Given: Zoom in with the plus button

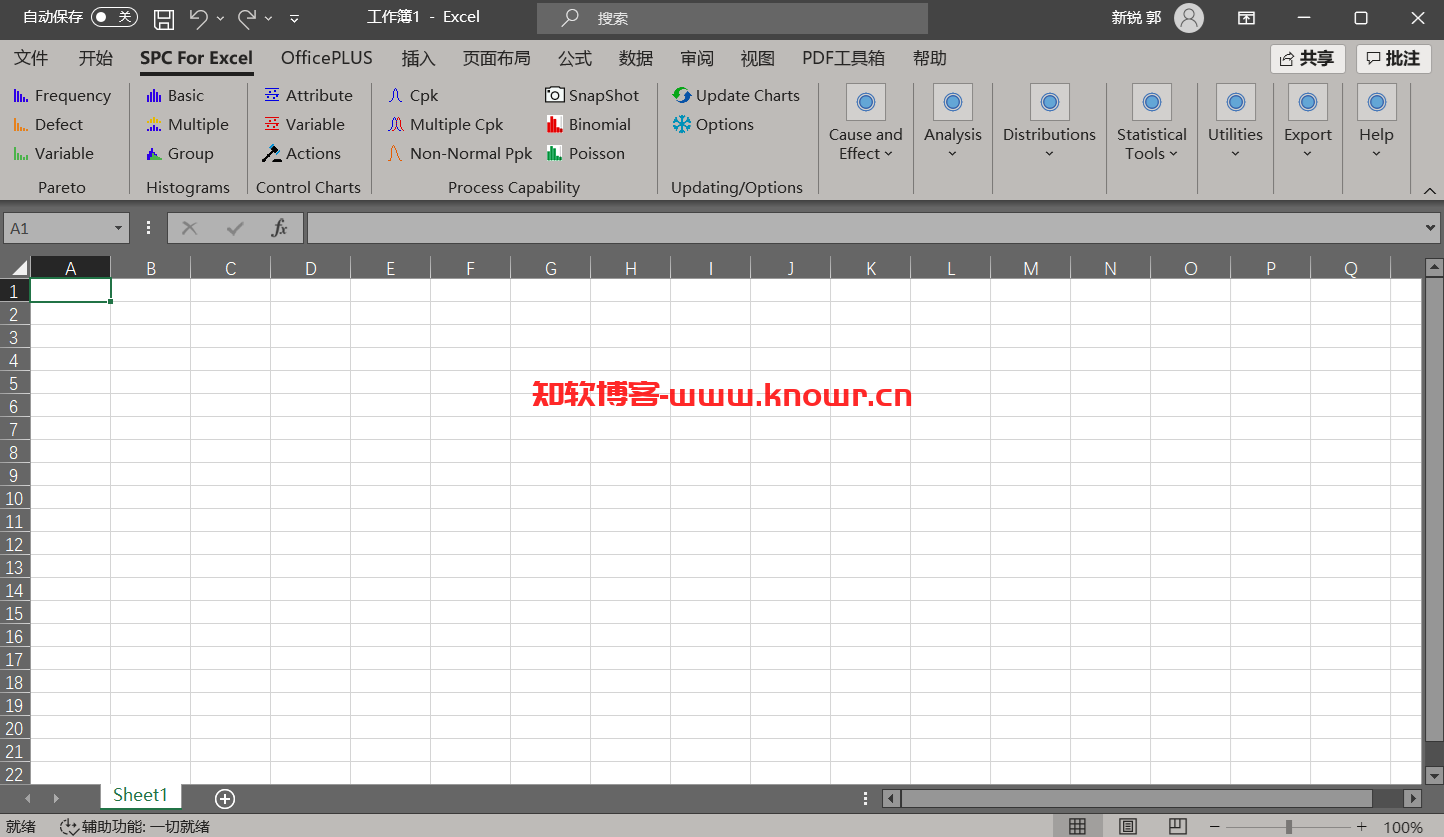Looking at the screenshot, I should coord(1361,826).
